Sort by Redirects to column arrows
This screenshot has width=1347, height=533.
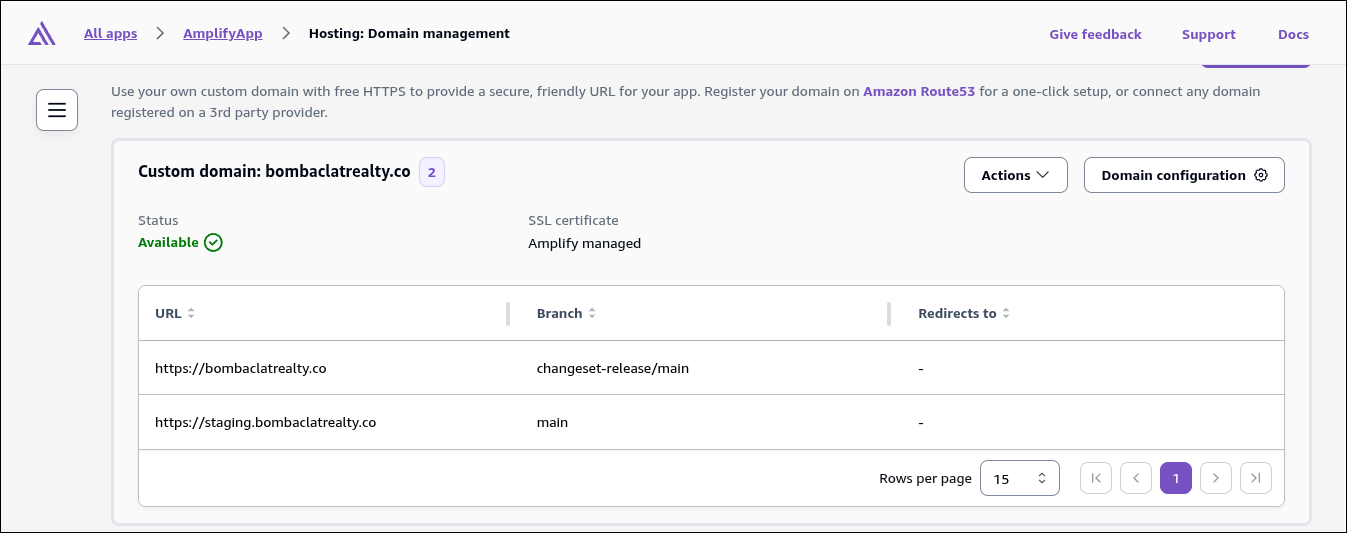[1006, 313]
